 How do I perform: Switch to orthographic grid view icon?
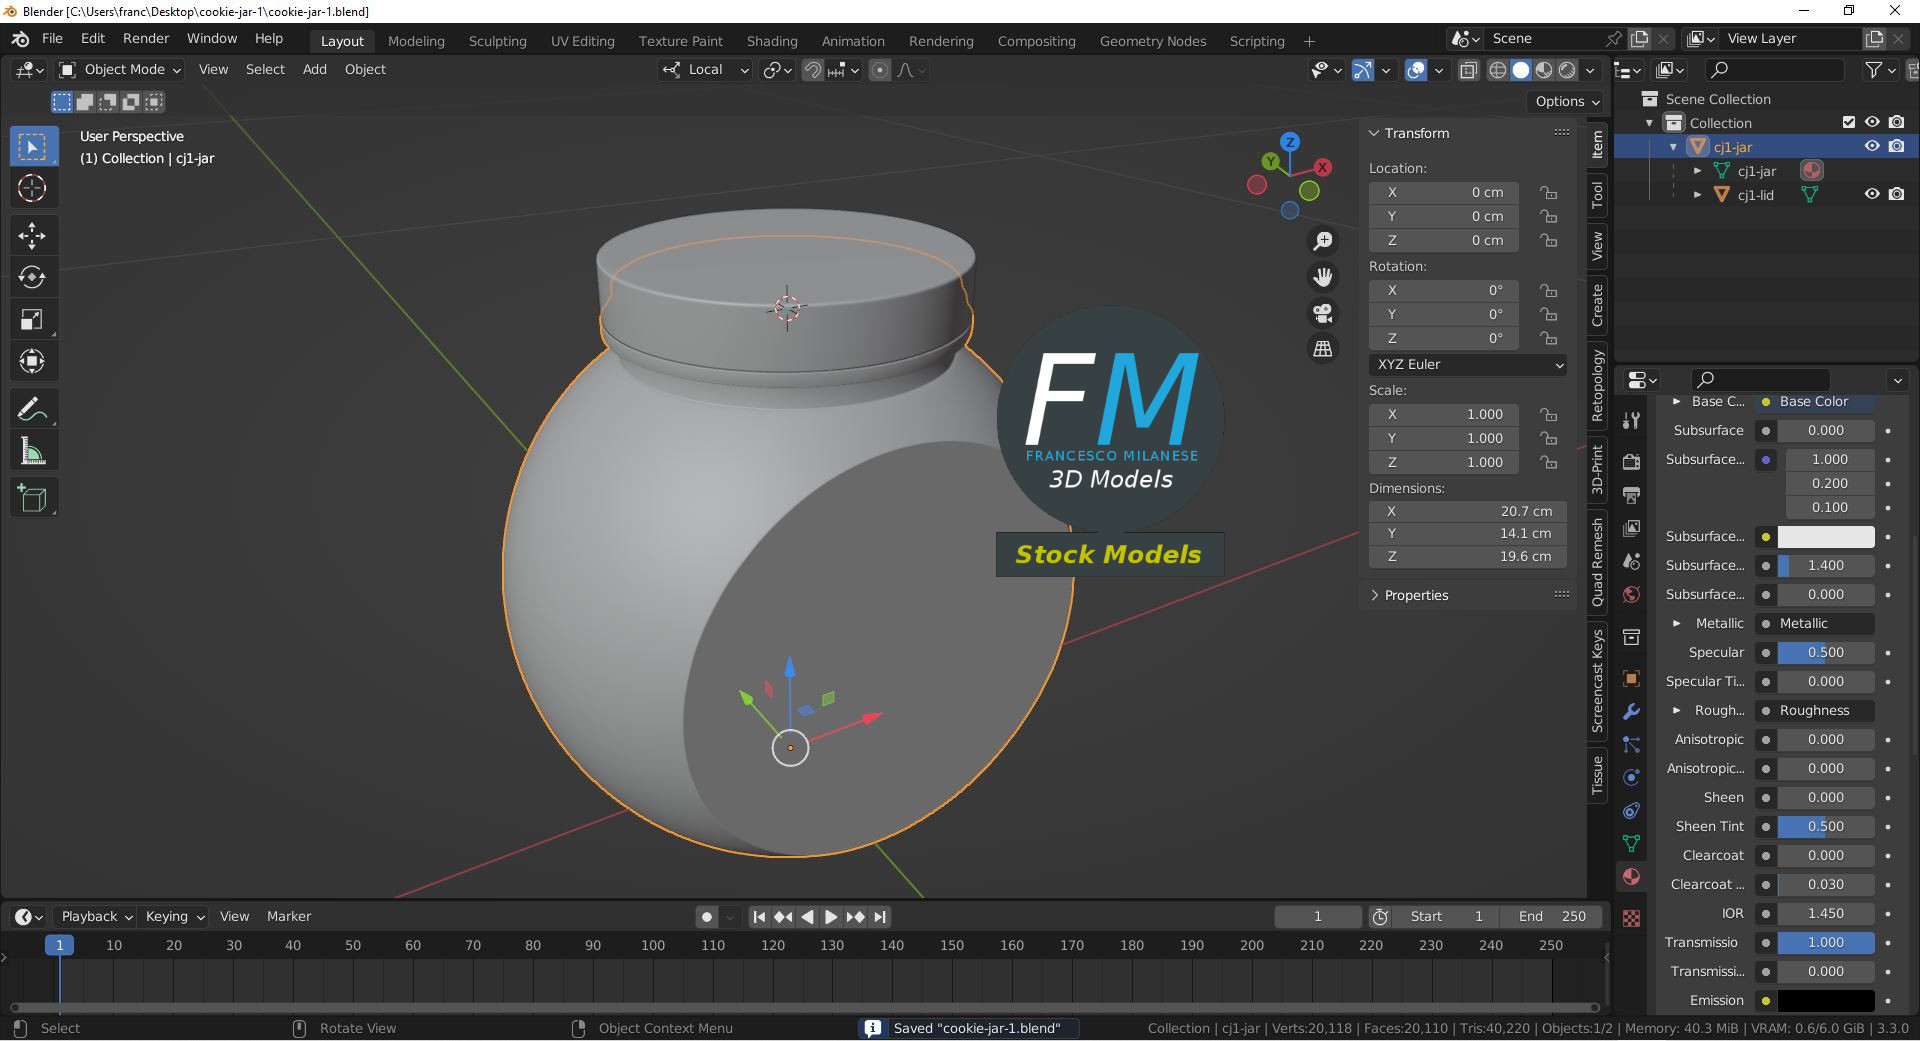[x=1323, y=349]
